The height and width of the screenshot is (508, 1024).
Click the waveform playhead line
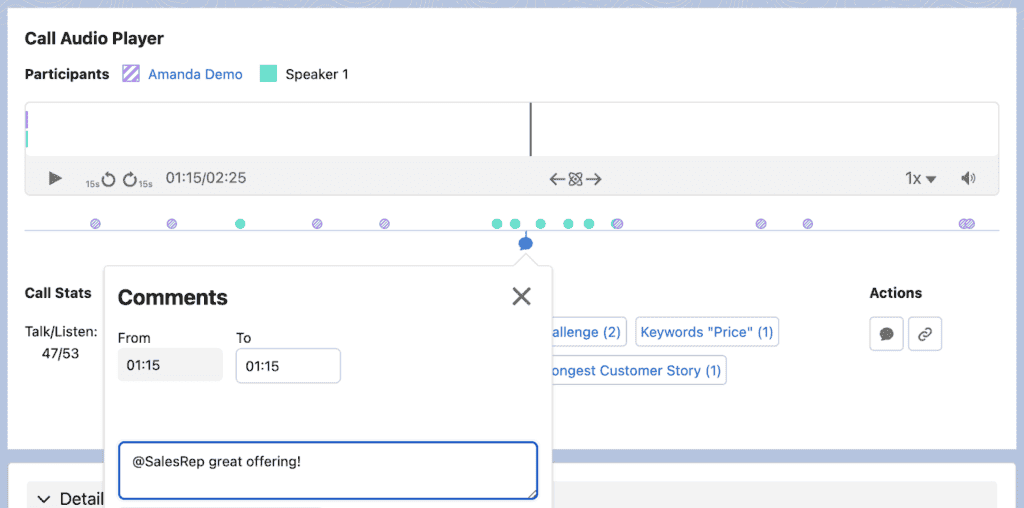[530, 129]
